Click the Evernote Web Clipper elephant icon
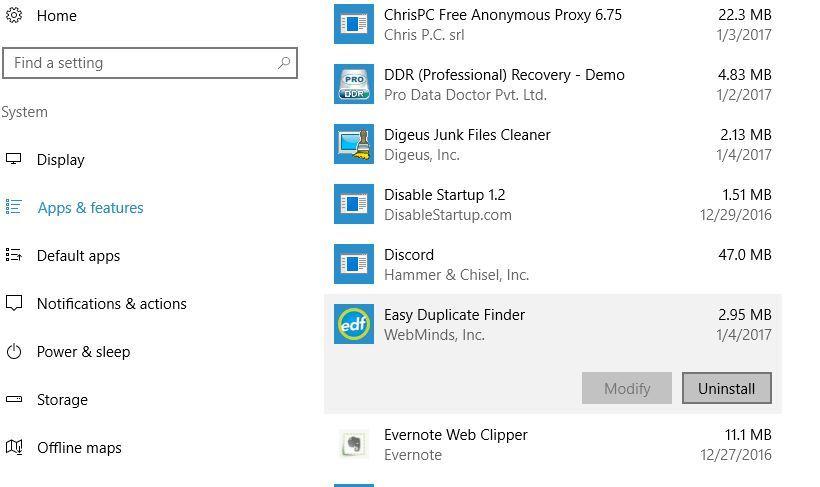 354,444
